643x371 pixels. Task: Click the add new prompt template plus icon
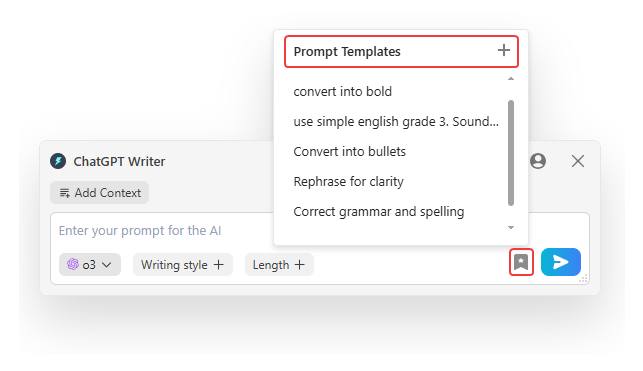[x=504, y=50]
